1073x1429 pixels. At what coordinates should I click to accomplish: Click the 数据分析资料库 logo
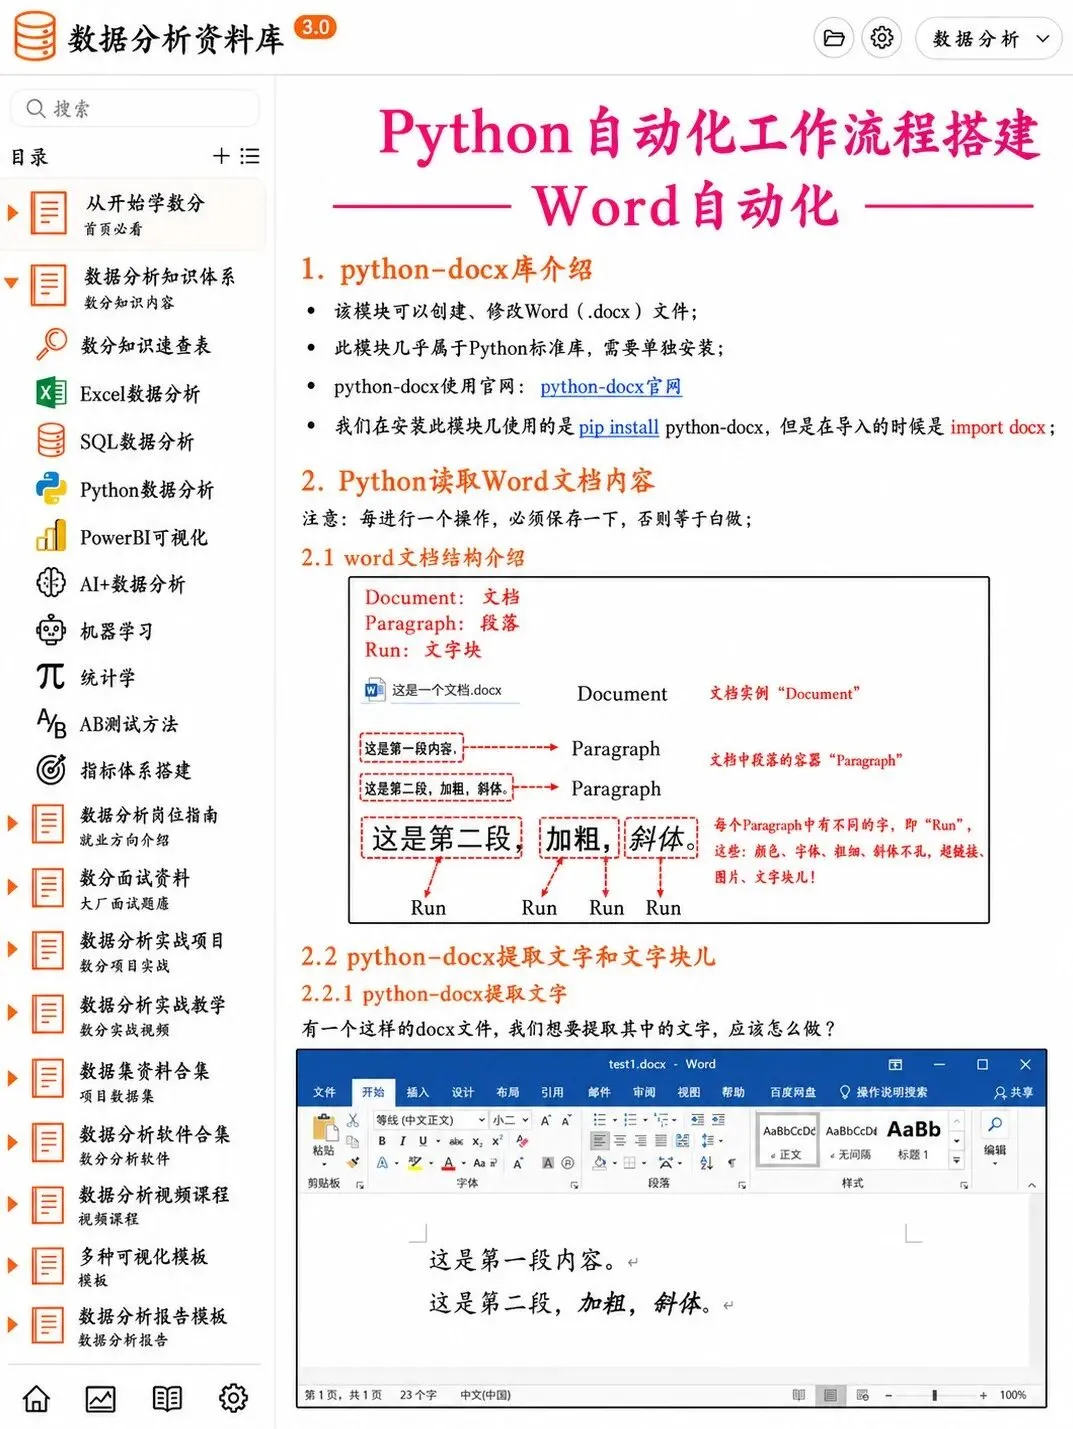pyautogui.click(x=35, y=37)
